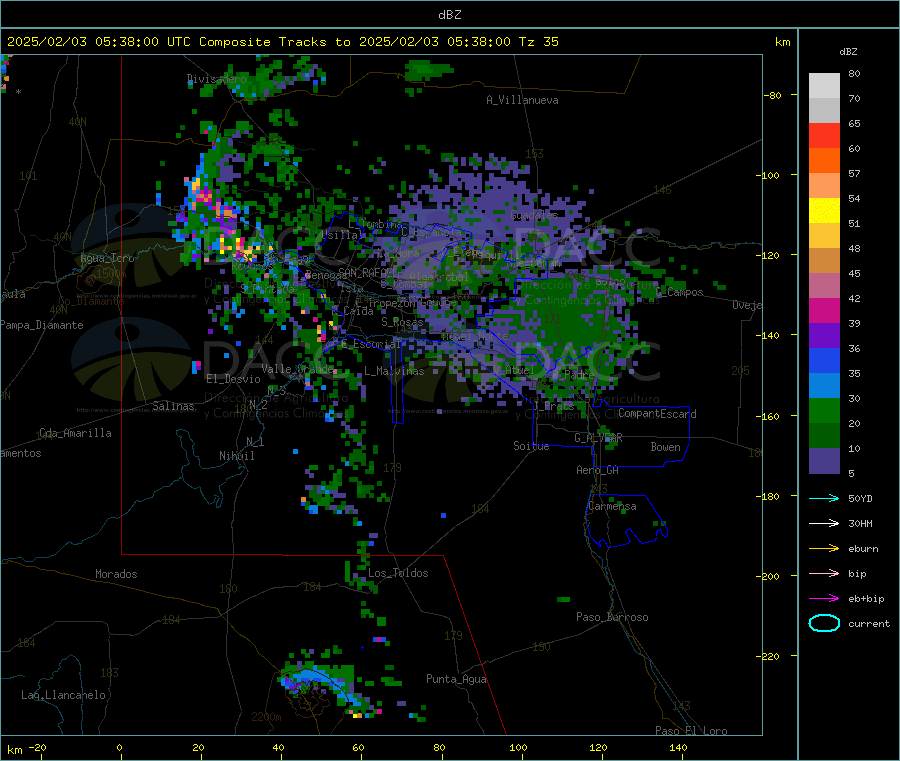
Task: Click the cyan current ellipse icon
Action: [824, 623]
